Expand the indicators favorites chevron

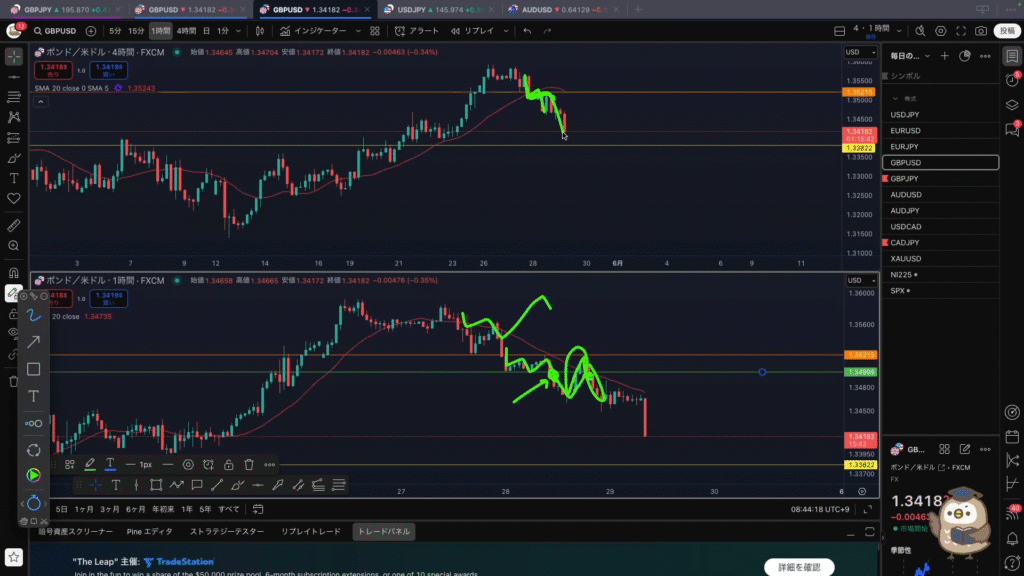click(x=358, y=31)
